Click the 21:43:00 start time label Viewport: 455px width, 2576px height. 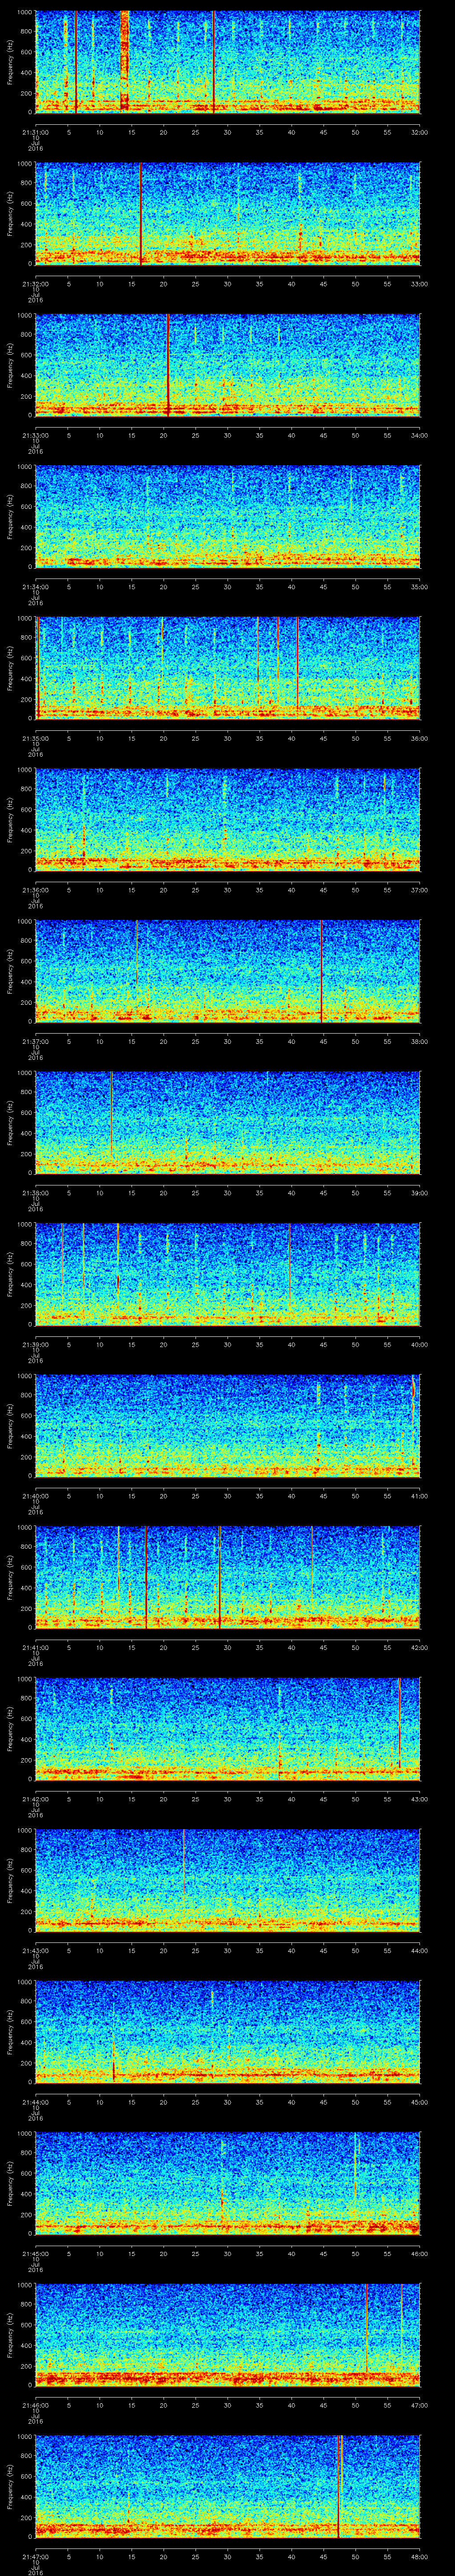pyautogui.click(x=35, y=1950)
